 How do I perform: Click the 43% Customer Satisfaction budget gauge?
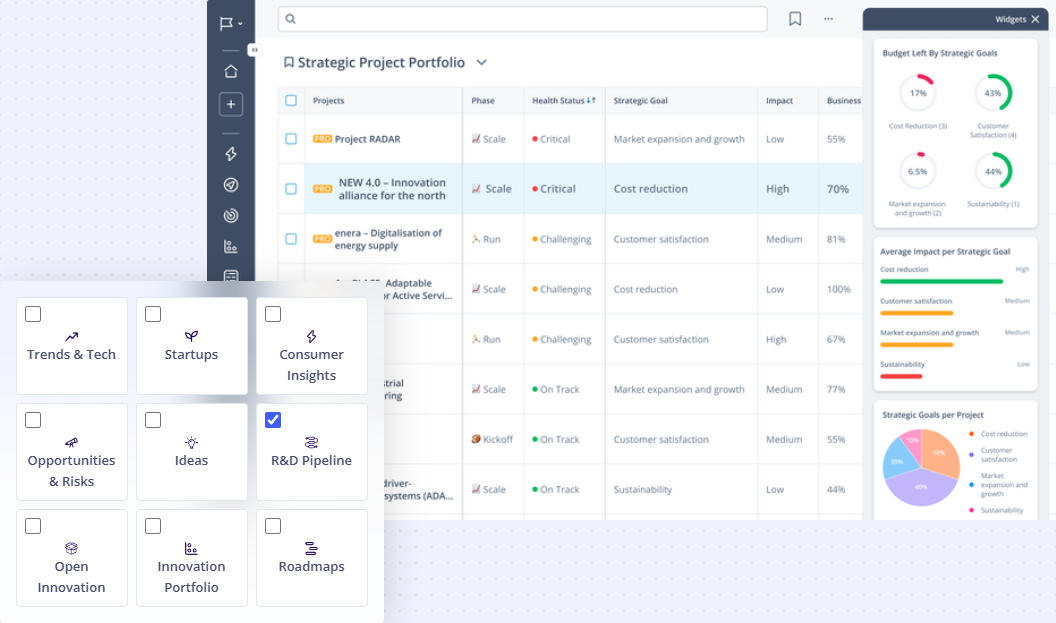click(993, 93)
